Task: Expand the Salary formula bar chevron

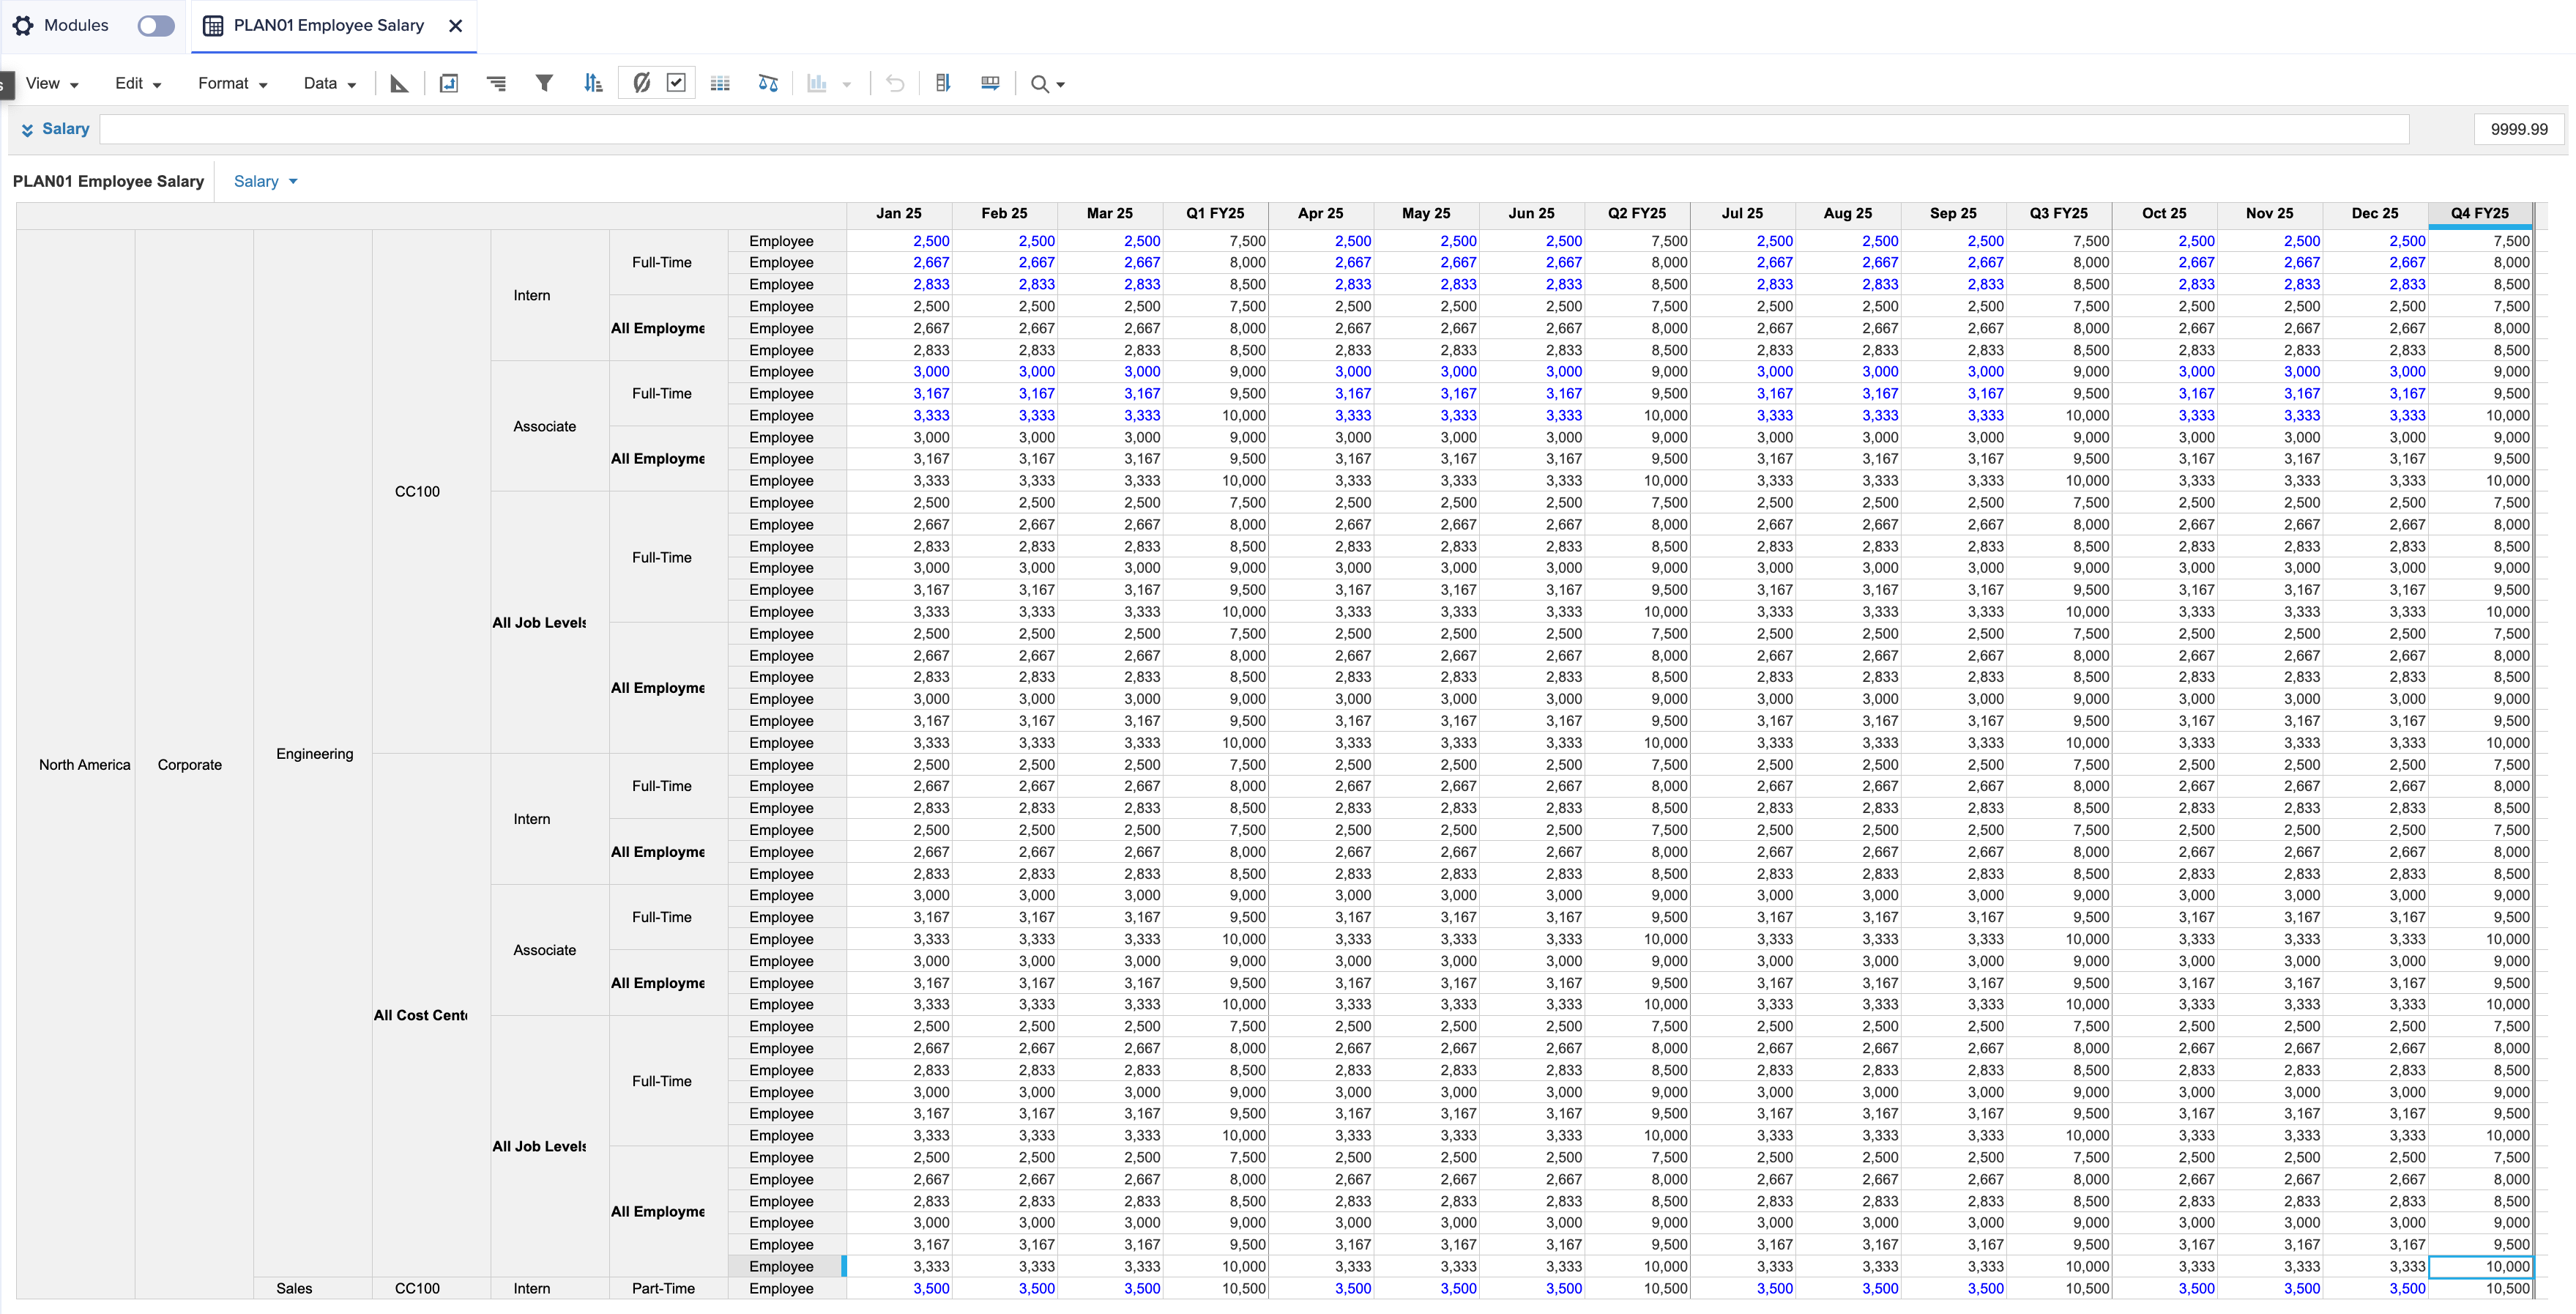Action: point(27,130)
